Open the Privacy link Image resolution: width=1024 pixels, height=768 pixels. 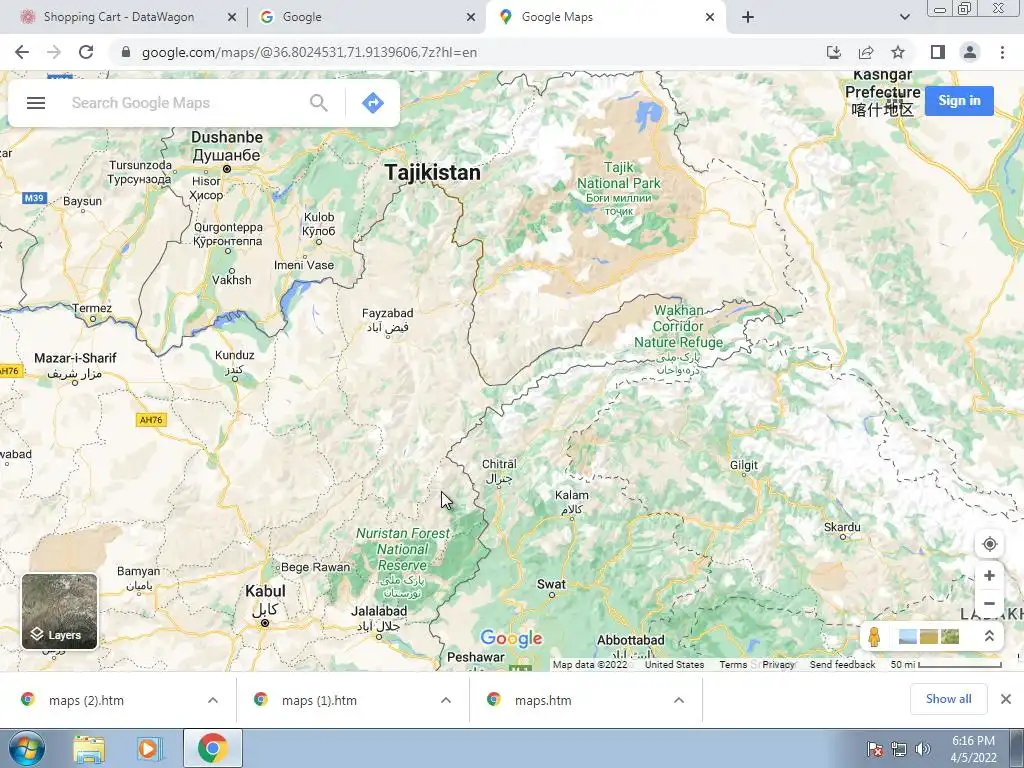(778, 664)
